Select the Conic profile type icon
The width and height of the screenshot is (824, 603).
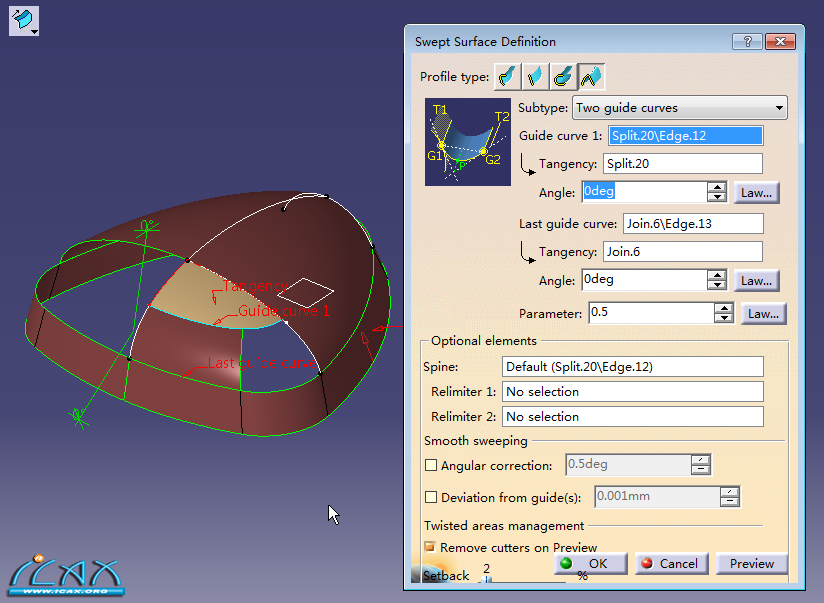pyautogui.click(x=590, y=76)
